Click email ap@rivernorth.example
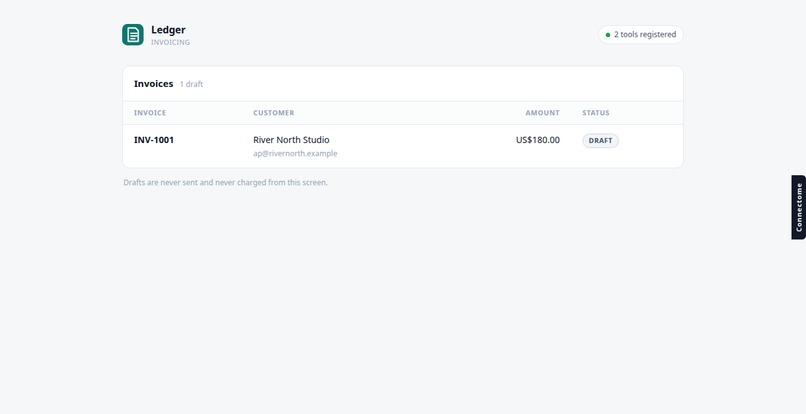This screenshot has width=806, height=414. (x=295, y=153)
